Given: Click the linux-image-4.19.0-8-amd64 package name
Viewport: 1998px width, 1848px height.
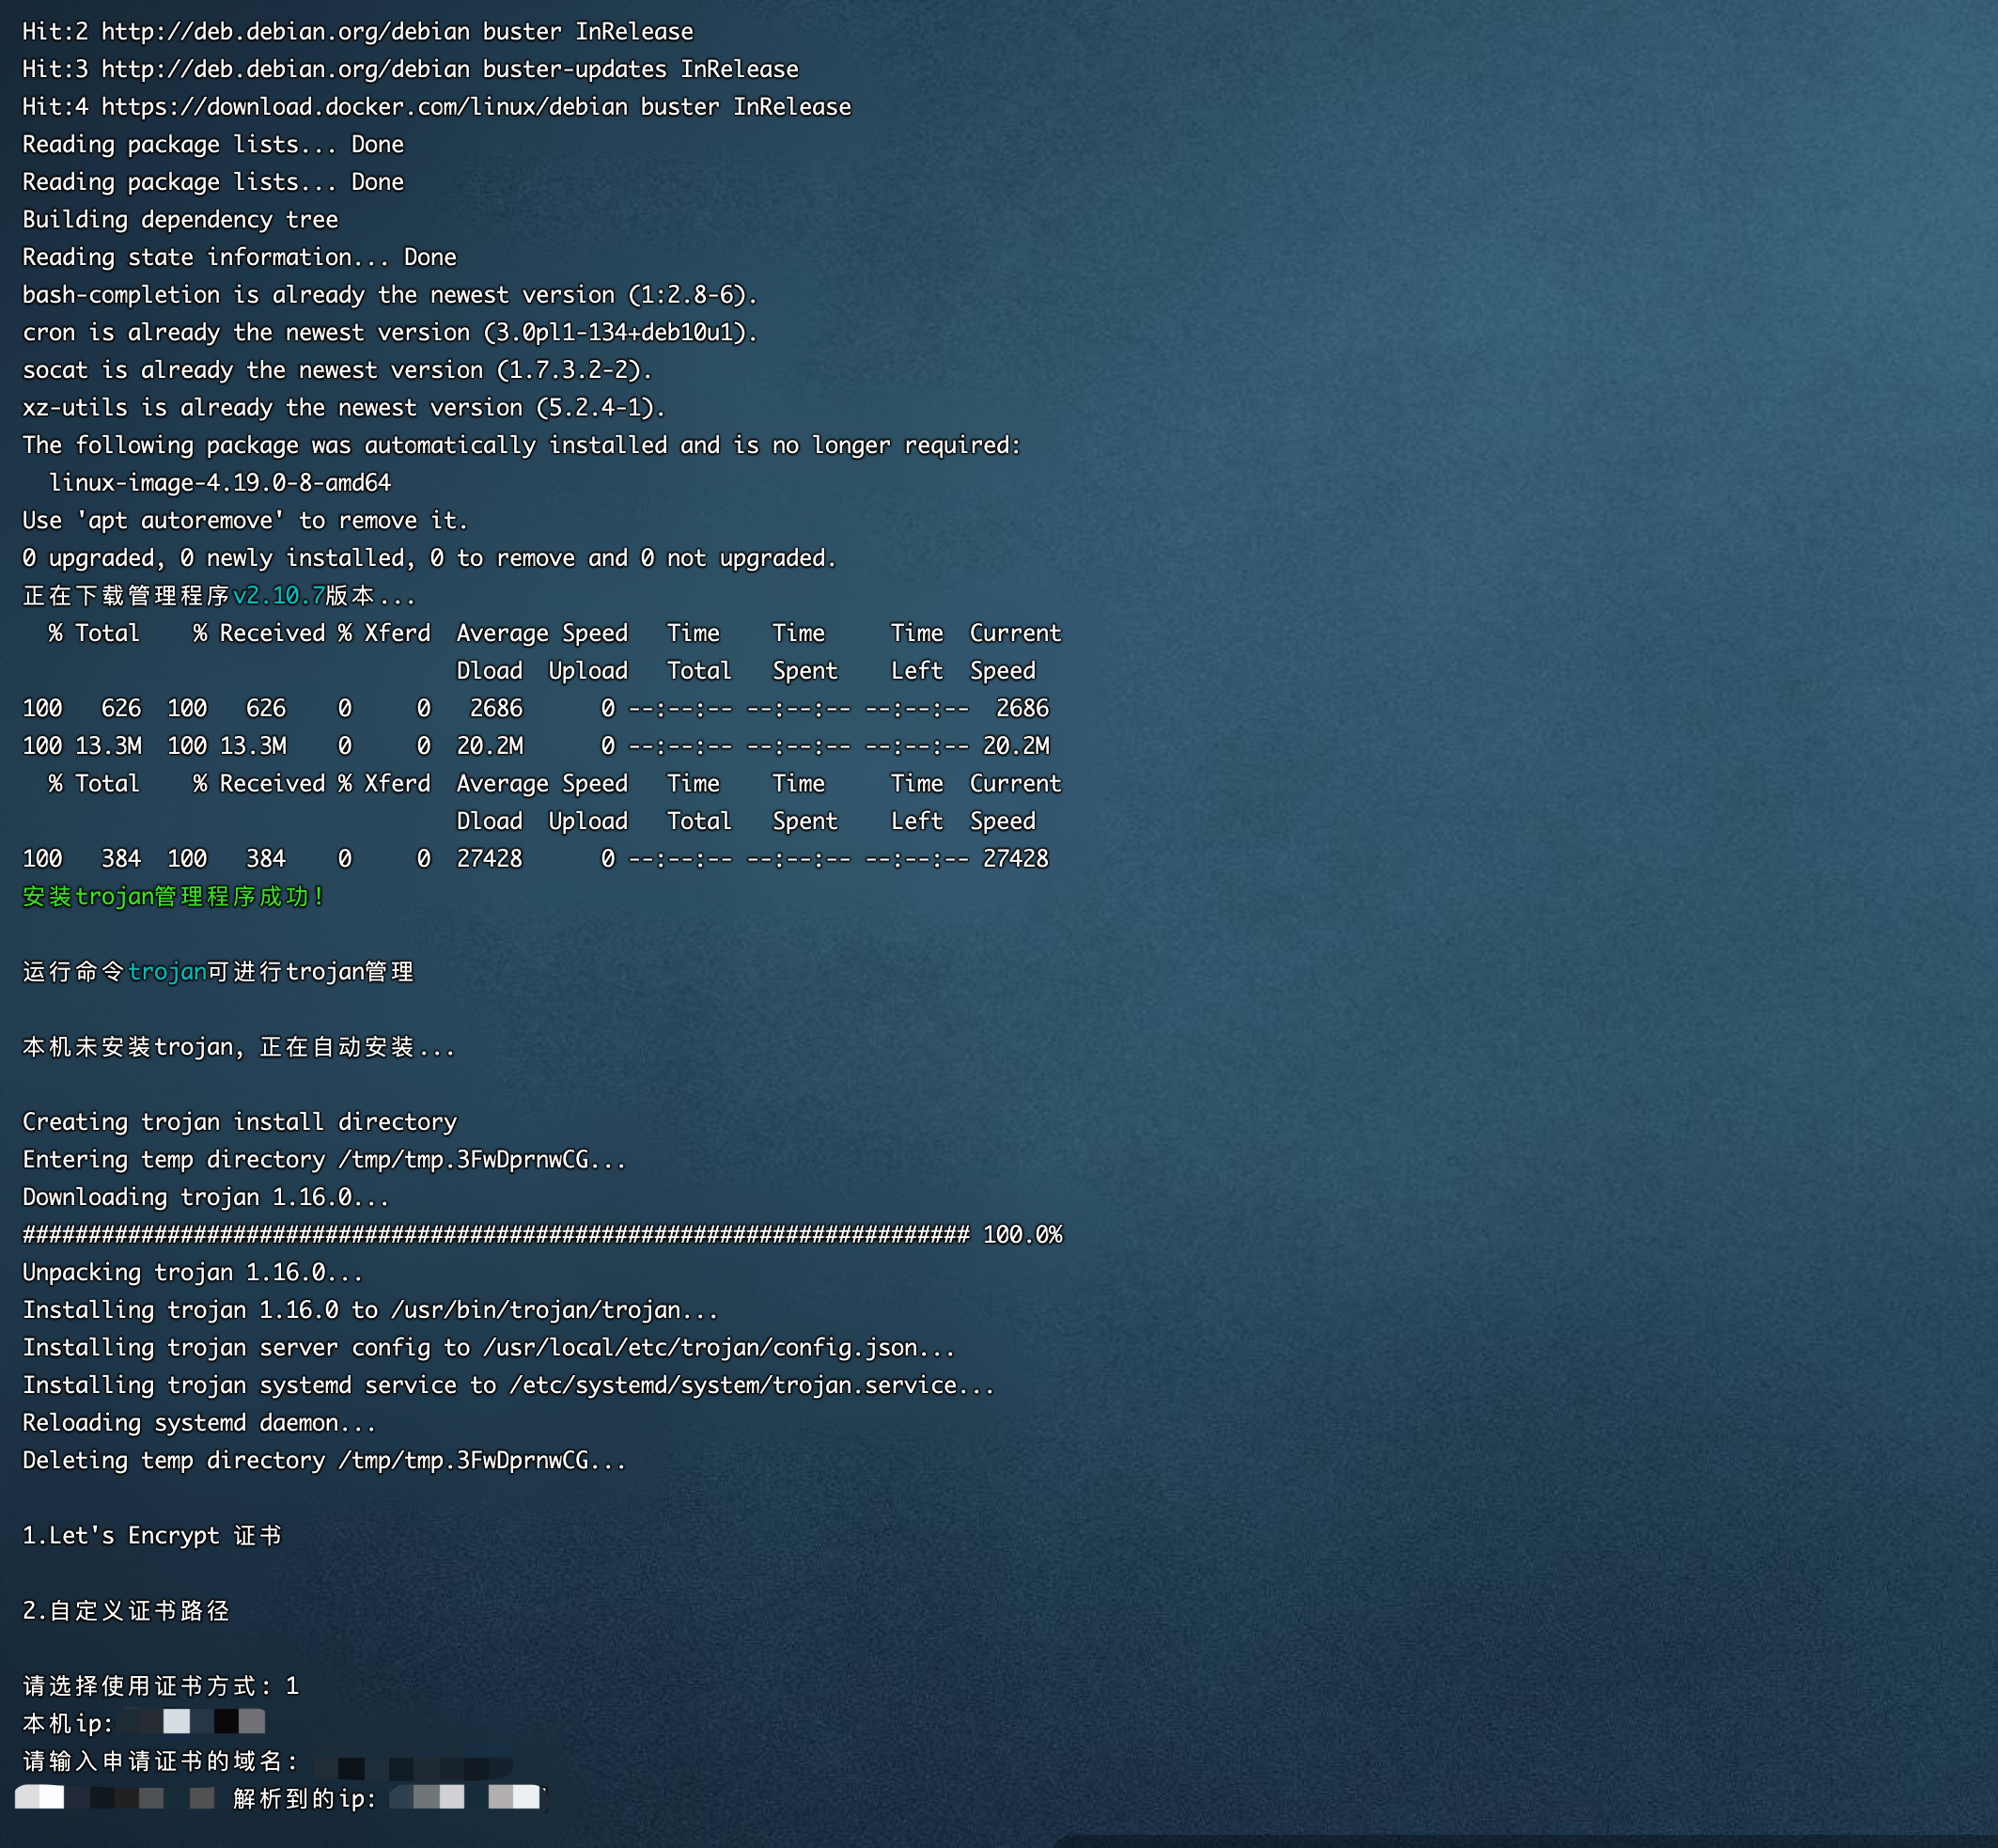Looking at the screenshot, I should pyautogui.click(x=220, y=483).
